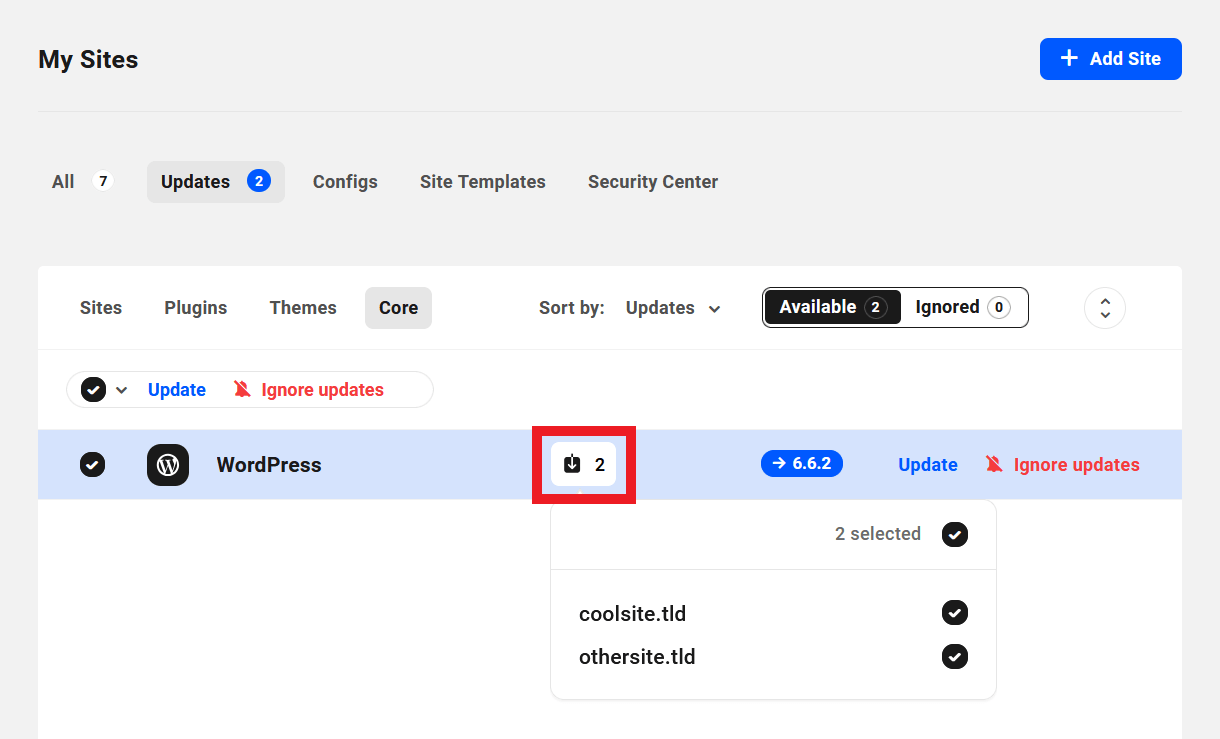This screenshot has height=739, width=1220.
Task: Switch to the Plugins sub-tab
Action: [x=196, y=308]
